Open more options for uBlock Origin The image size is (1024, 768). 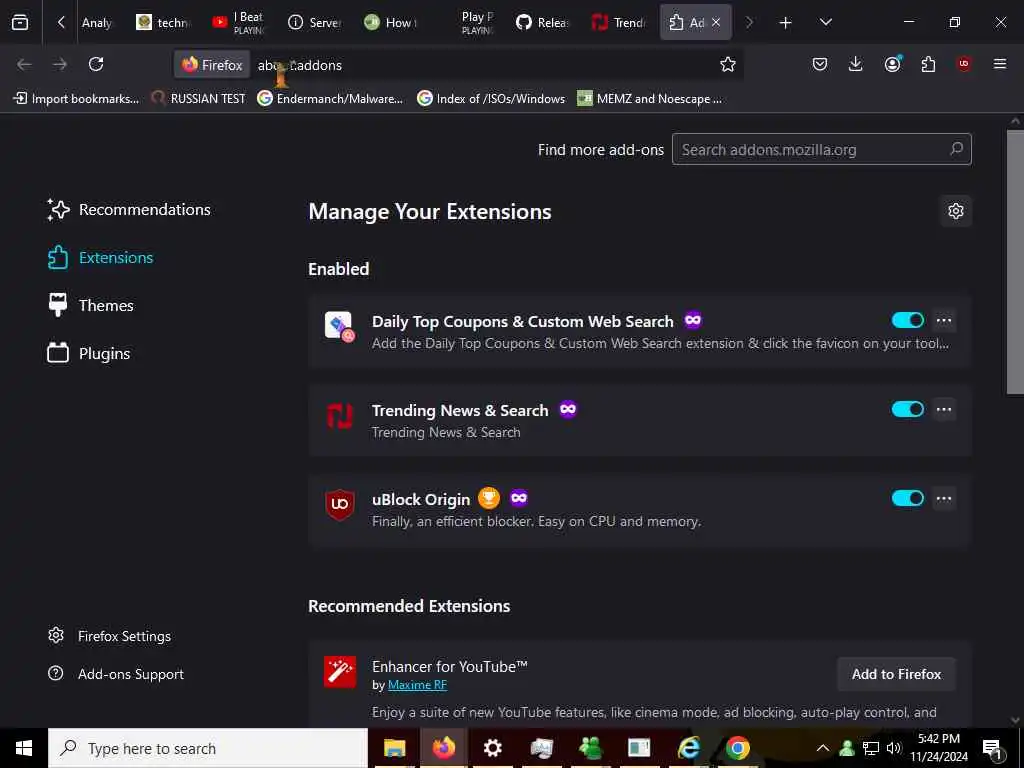tap(944, 498)
